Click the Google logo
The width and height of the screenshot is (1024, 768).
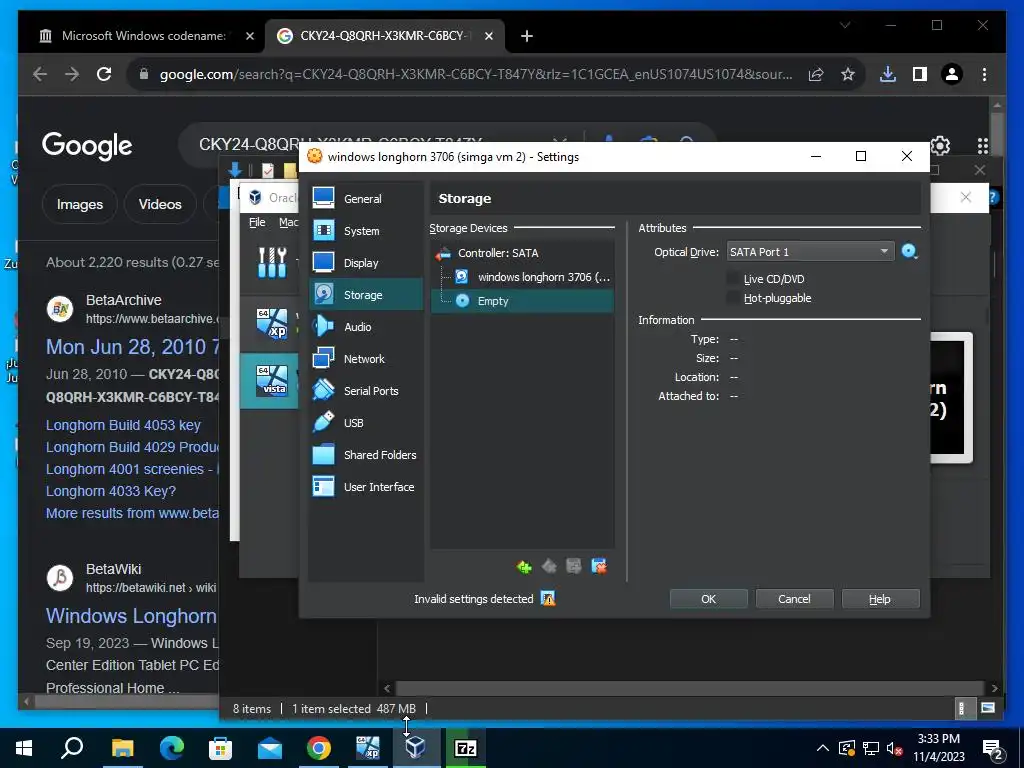pos(87,145)
